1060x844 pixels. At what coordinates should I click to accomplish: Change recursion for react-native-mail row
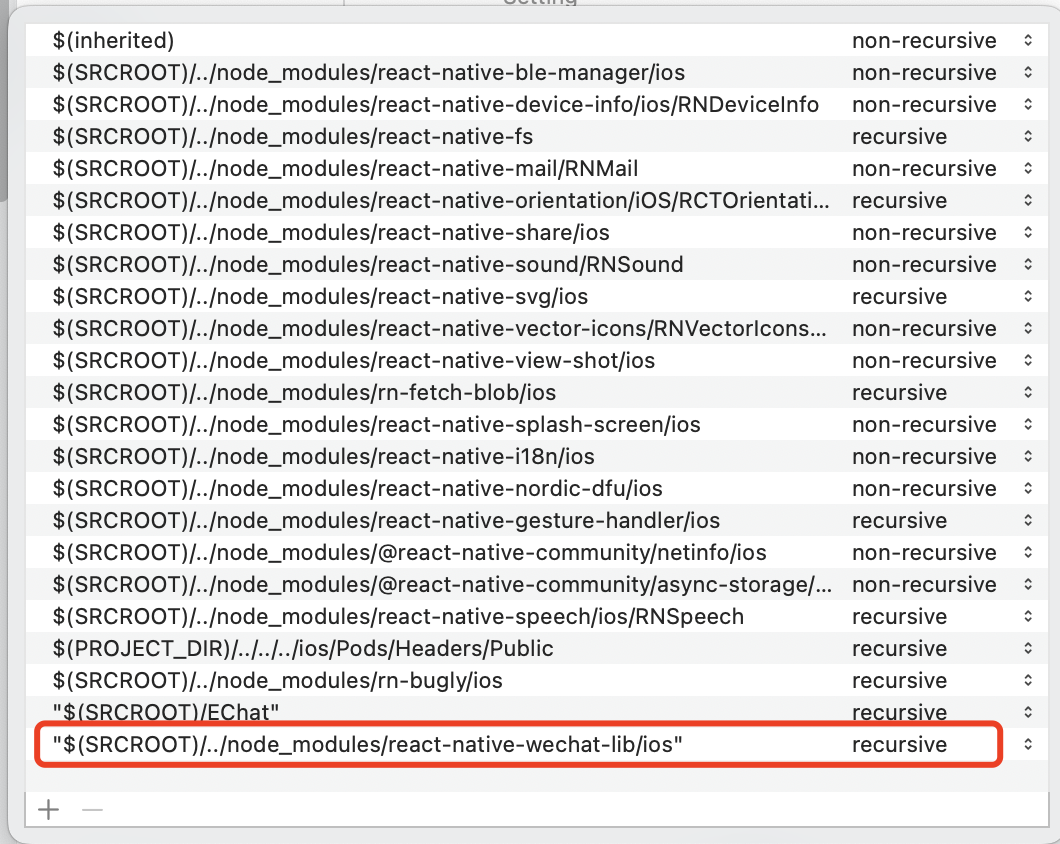coord(1028,168)
